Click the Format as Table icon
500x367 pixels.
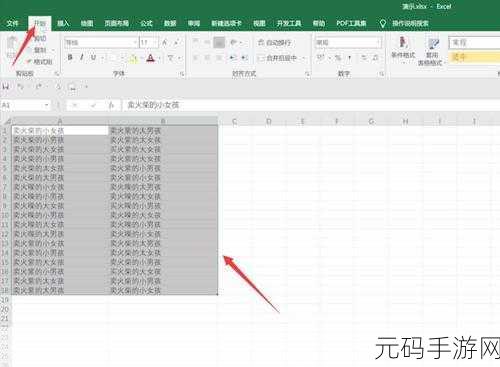(x=433, y=43)
